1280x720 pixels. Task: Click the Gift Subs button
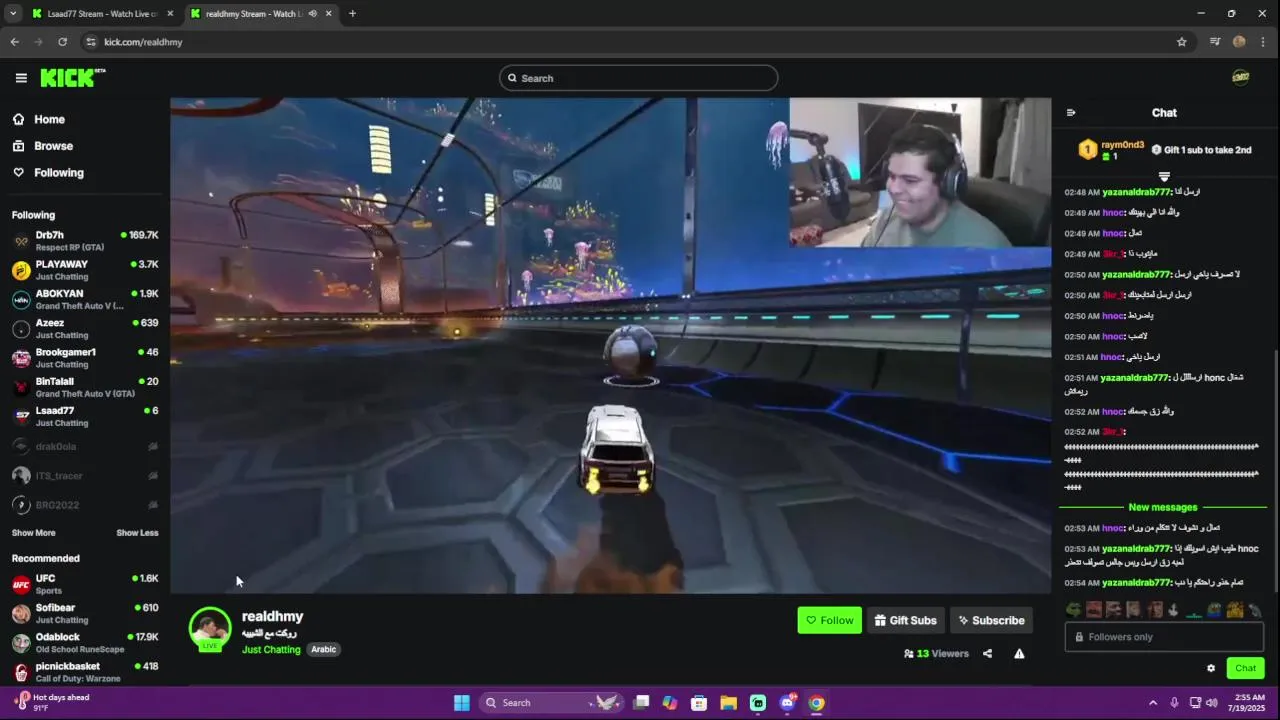pos(905,620)
